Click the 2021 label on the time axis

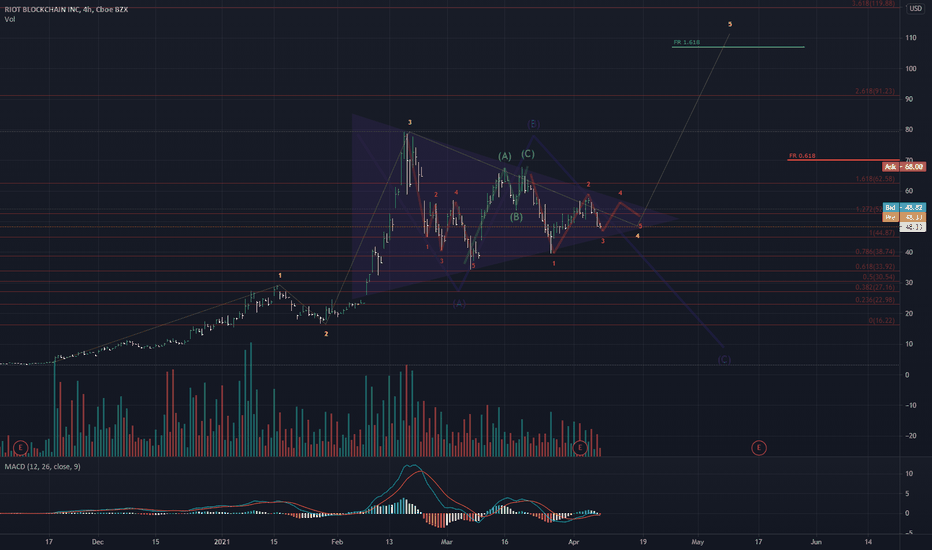(x=222, y=542)
